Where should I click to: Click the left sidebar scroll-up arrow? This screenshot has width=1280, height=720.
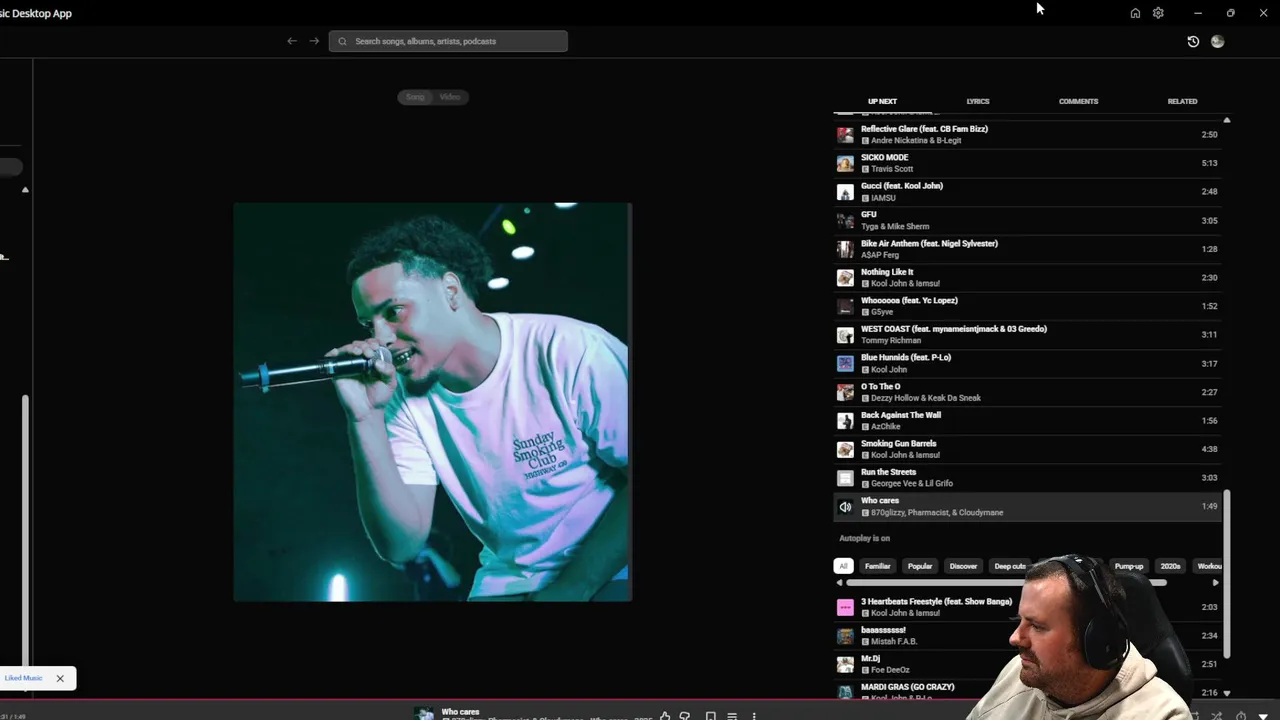(x=25, y=190)
